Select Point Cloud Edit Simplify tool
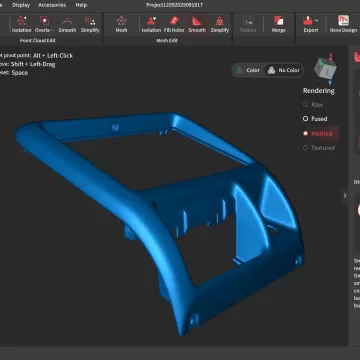The width and height of the screenshot is (360, 360). 90,24
